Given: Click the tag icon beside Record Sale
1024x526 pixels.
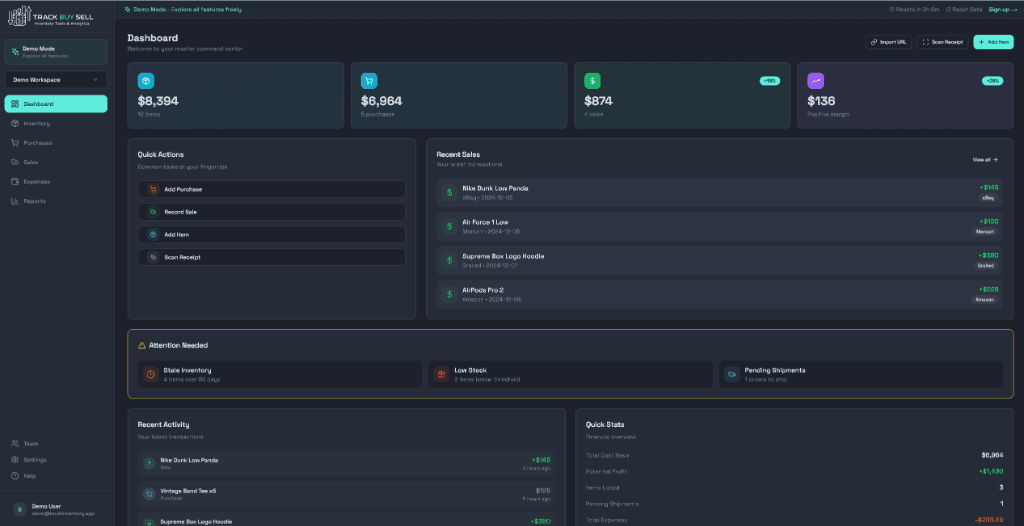Looking at the screenshot, I should [153, 212].
